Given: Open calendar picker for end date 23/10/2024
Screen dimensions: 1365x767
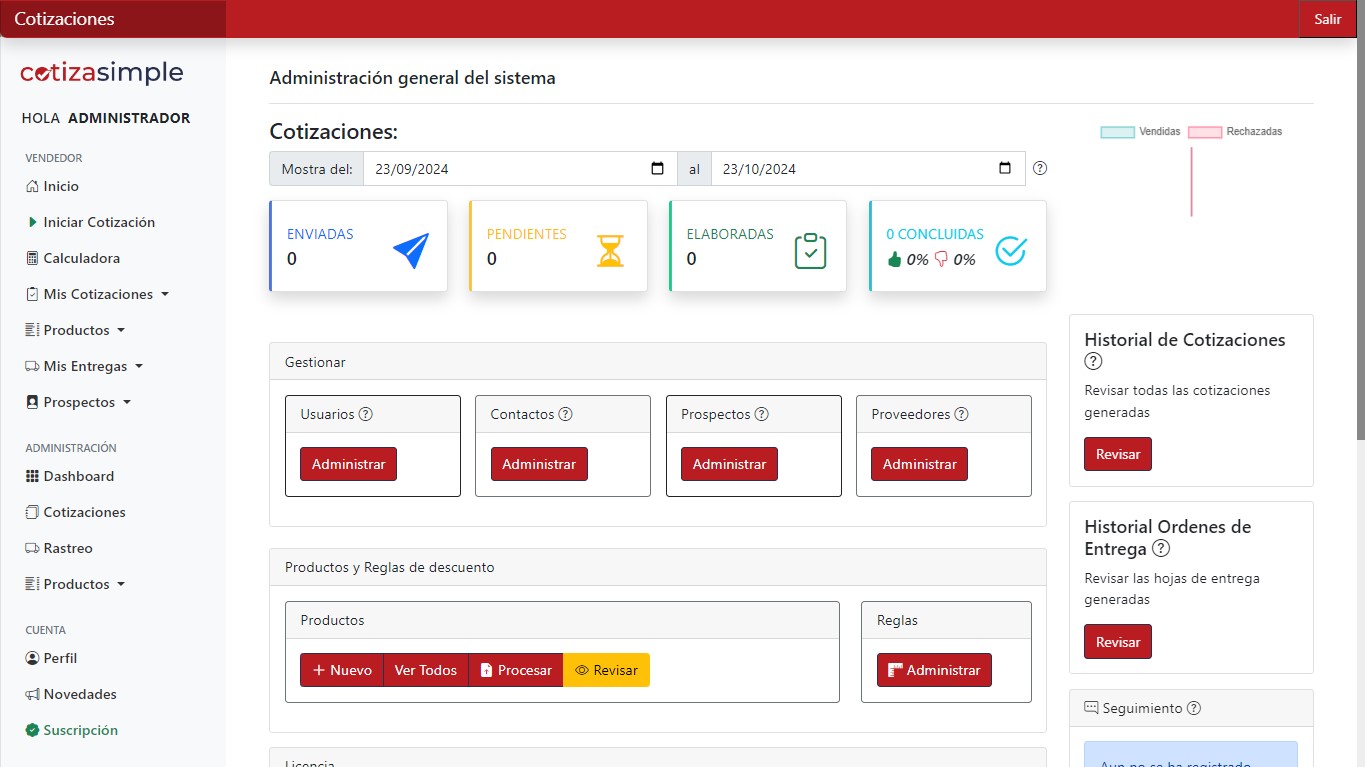Looking at the screenshot, I should [1005, 169].
